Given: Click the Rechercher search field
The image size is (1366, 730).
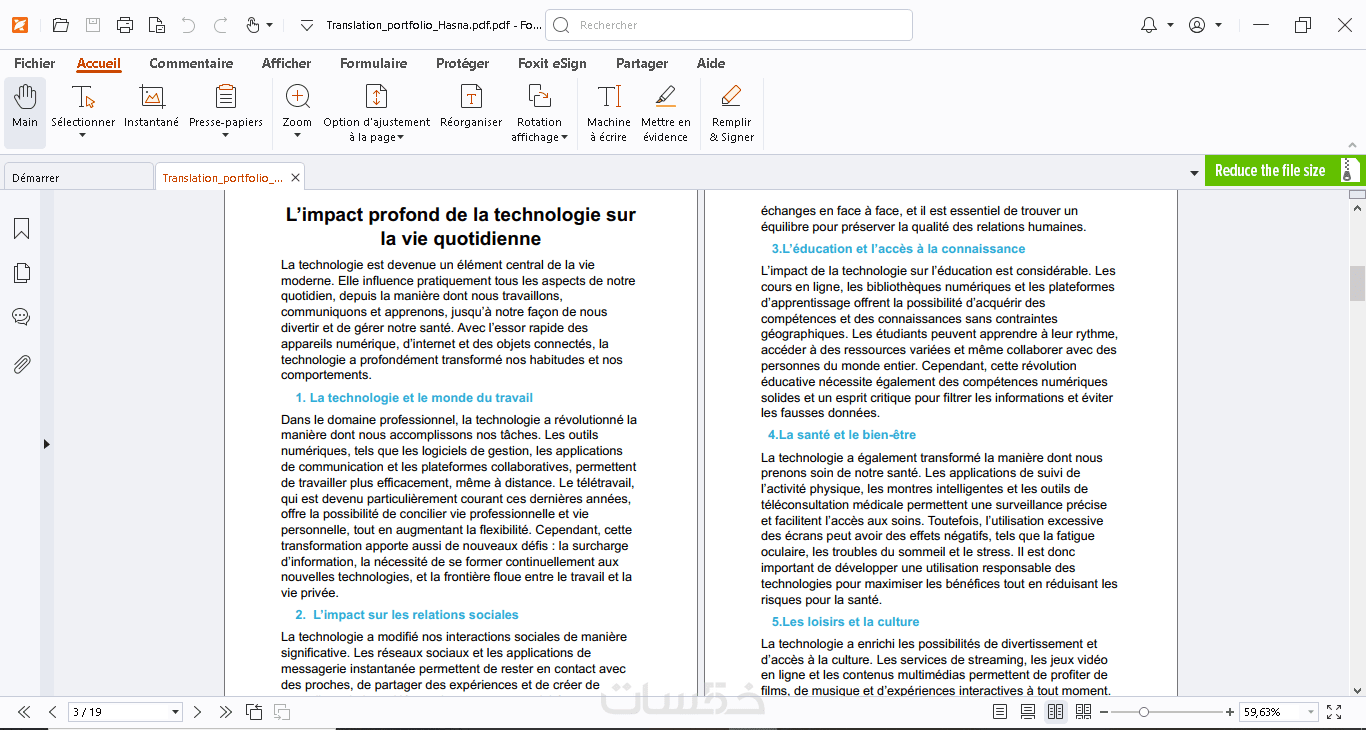Looking at the screenshot, I should point(729,25).
